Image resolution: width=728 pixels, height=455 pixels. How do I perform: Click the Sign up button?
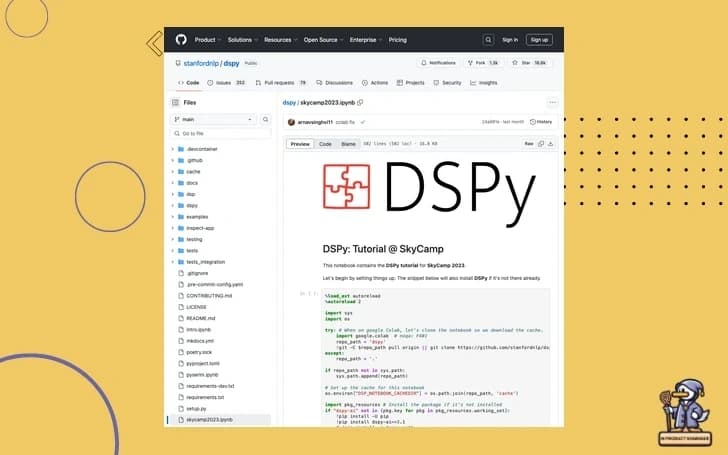[539, 40]
